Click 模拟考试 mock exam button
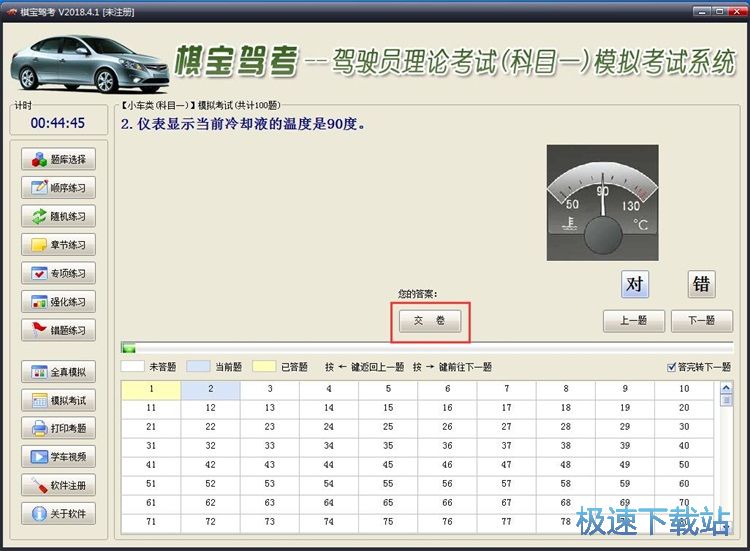The image size is (750, 551). pyautogui.click(x=59, y=400)
